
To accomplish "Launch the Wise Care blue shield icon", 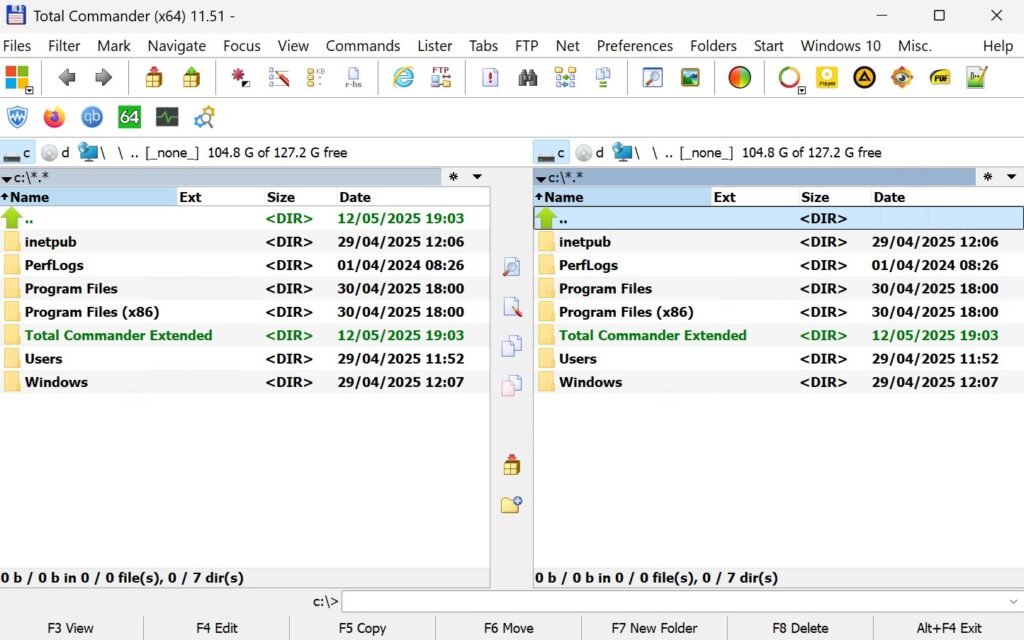I will (x=17, y=118).
